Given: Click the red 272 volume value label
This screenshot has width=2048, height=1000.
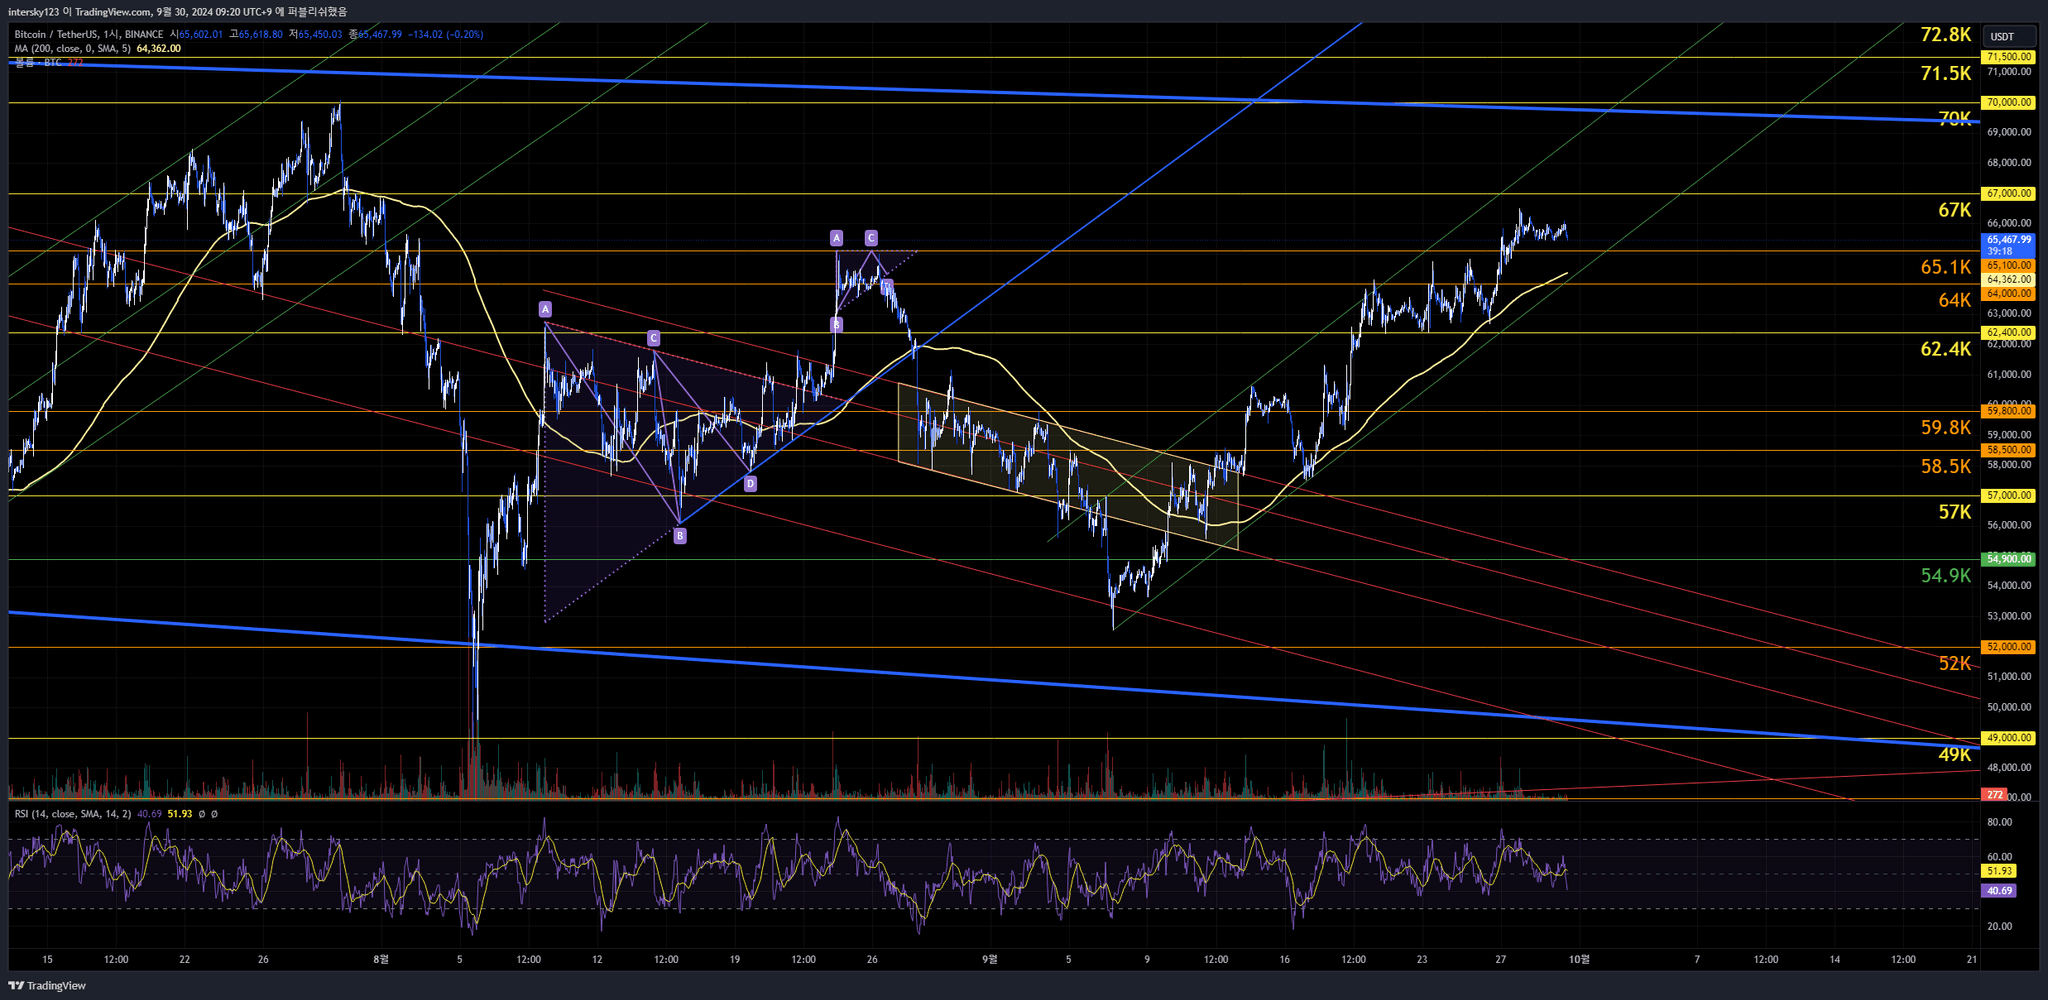Looking at the screenshot, I should pyautogui.click(x=1995, y=794).
